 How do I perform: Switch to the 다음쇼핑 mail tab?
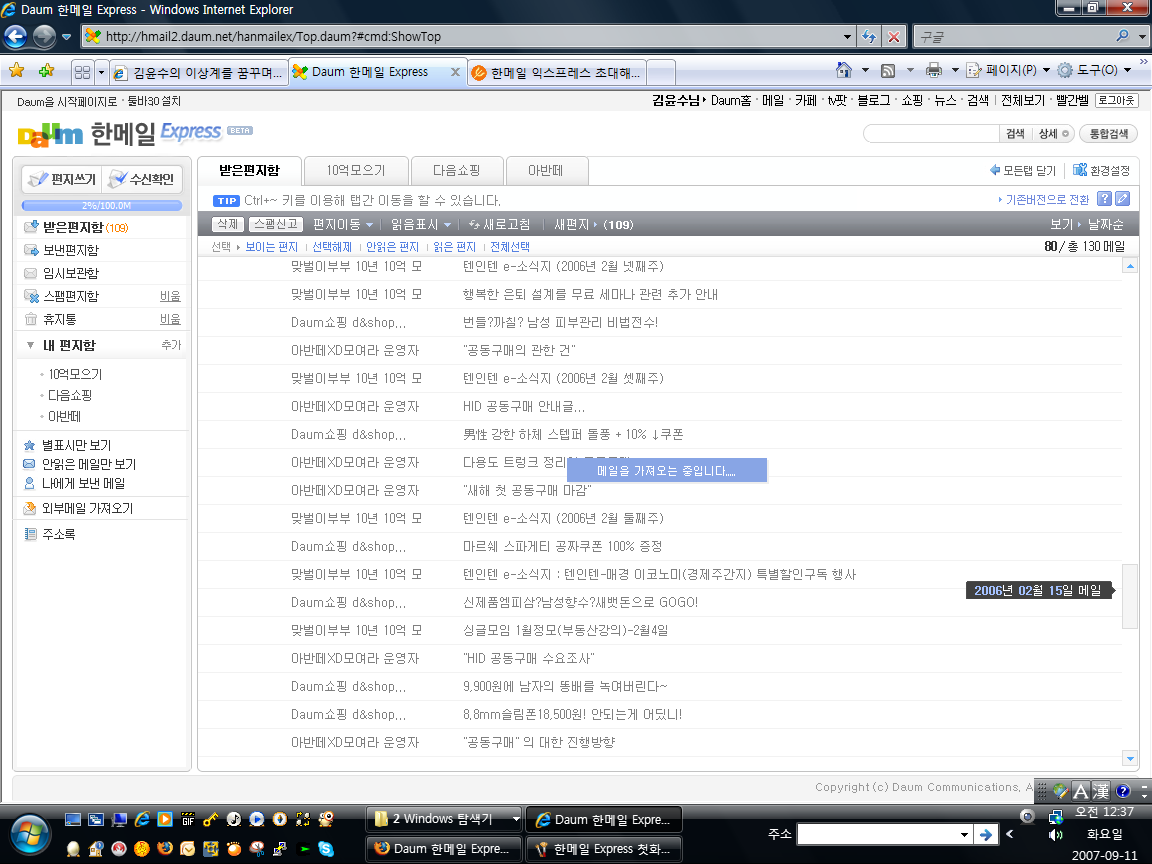pos(457,170)
